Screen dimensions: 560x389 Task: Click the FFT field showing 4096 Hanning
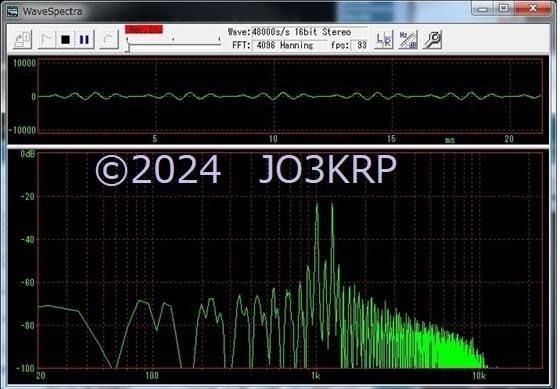click(x=289, y=45)
